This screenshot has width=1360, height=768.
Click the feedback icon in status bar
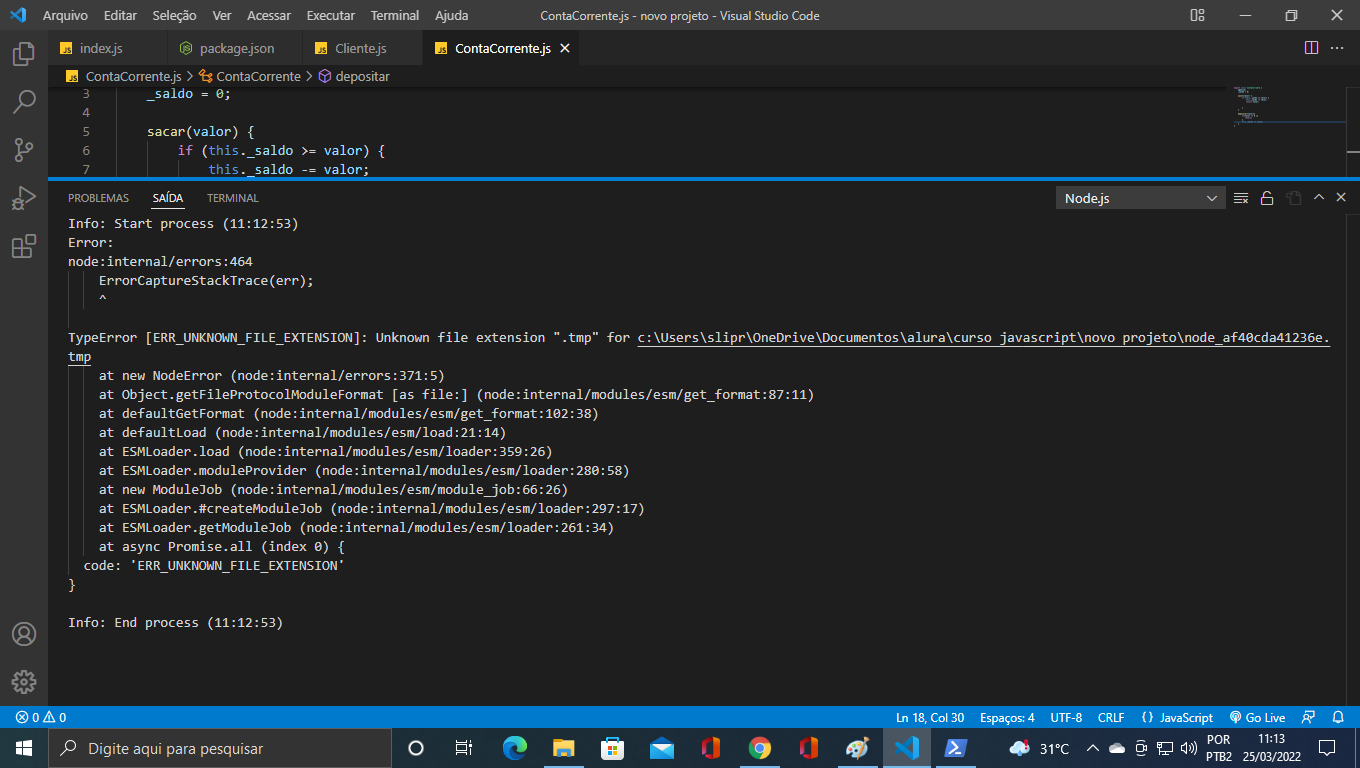click(x=1308, y=717)
